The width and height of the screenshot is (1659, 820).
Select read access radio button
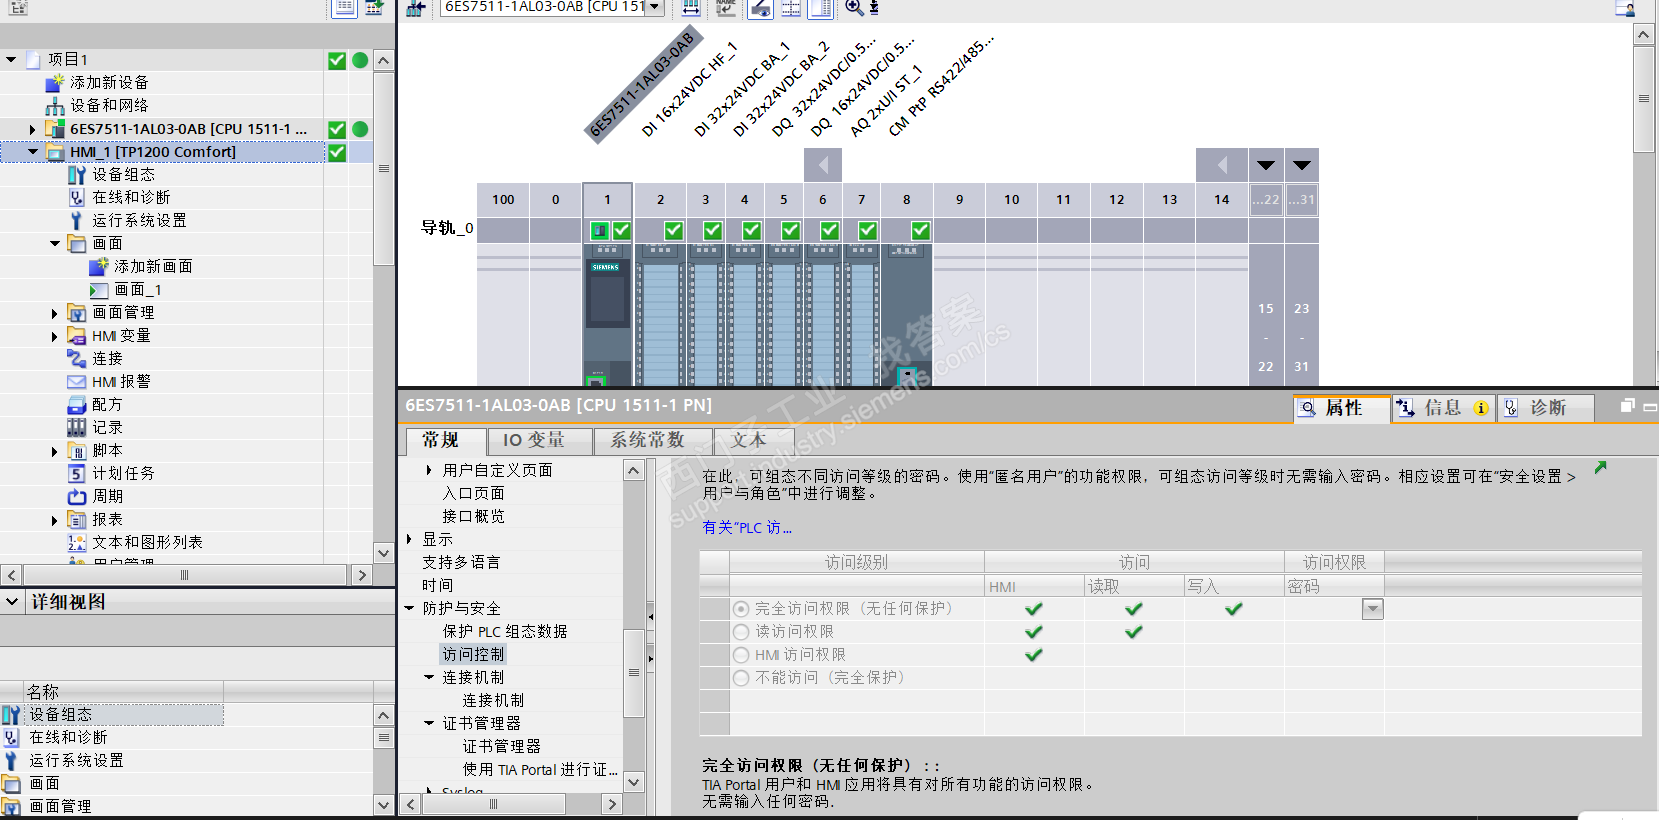click(741, 632)
